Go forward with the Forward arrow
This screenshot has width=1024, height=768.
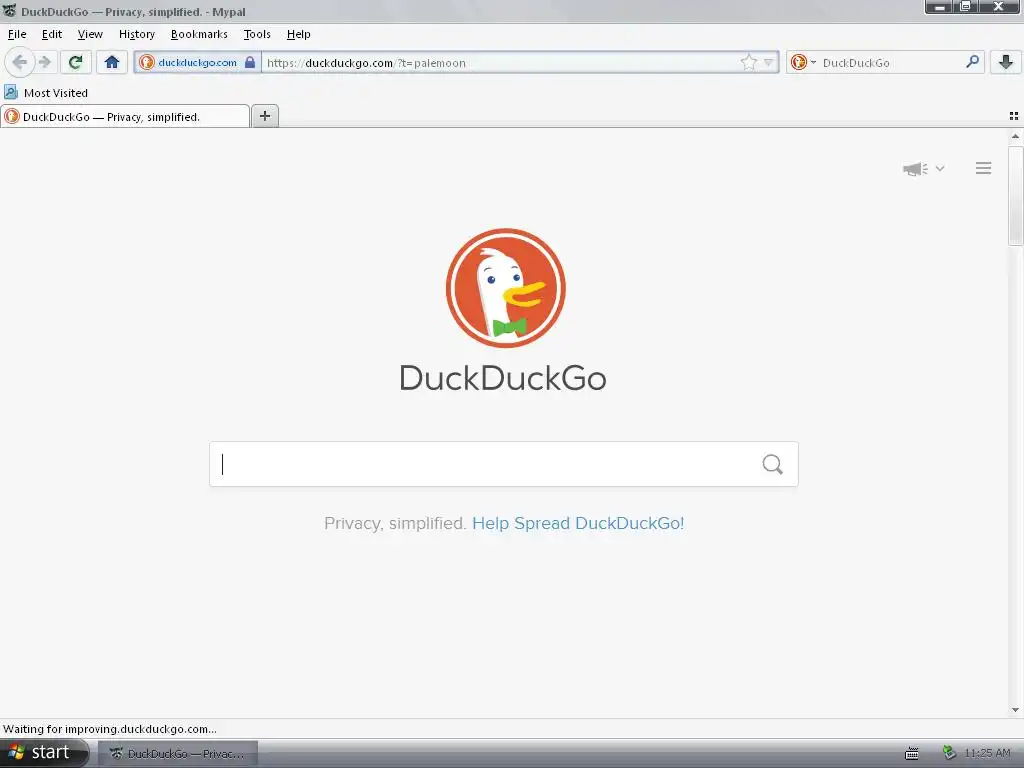coord(44,63)
